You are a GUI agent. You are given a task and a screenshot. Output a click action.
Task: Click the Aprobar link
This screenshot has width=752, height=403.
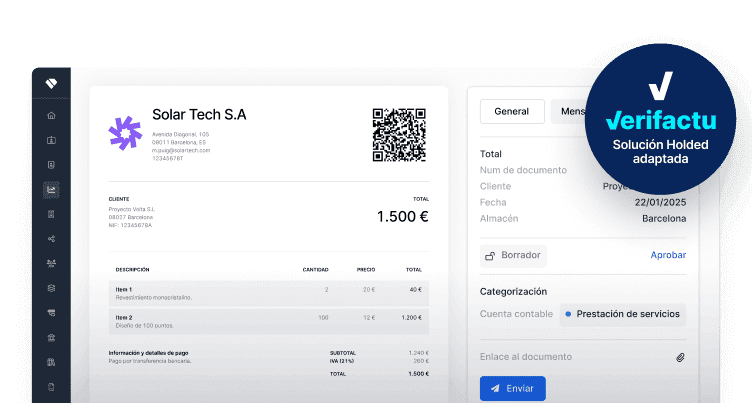point(668,255)
